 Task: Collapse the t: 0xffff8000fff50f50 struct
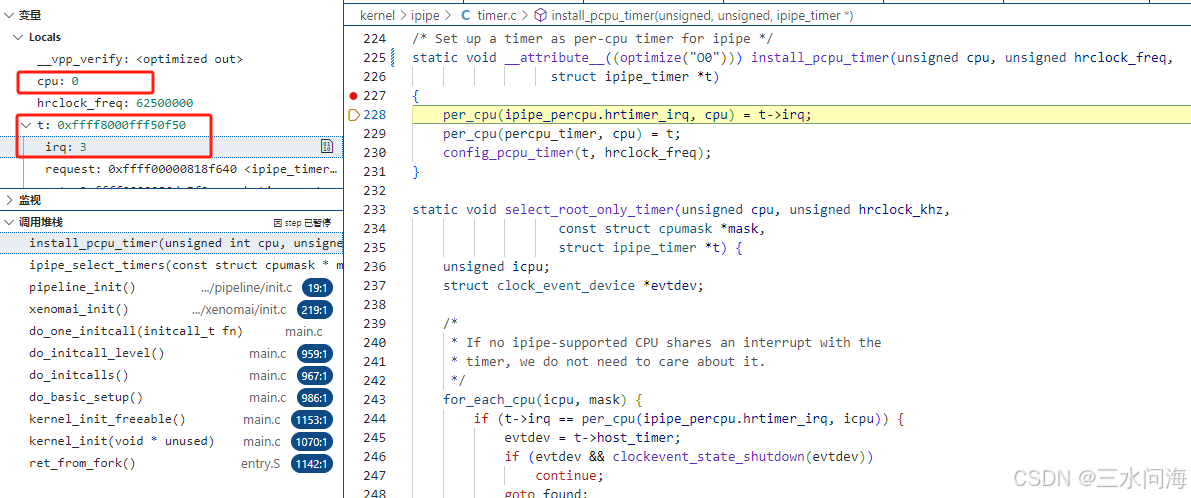click(27, 124)
